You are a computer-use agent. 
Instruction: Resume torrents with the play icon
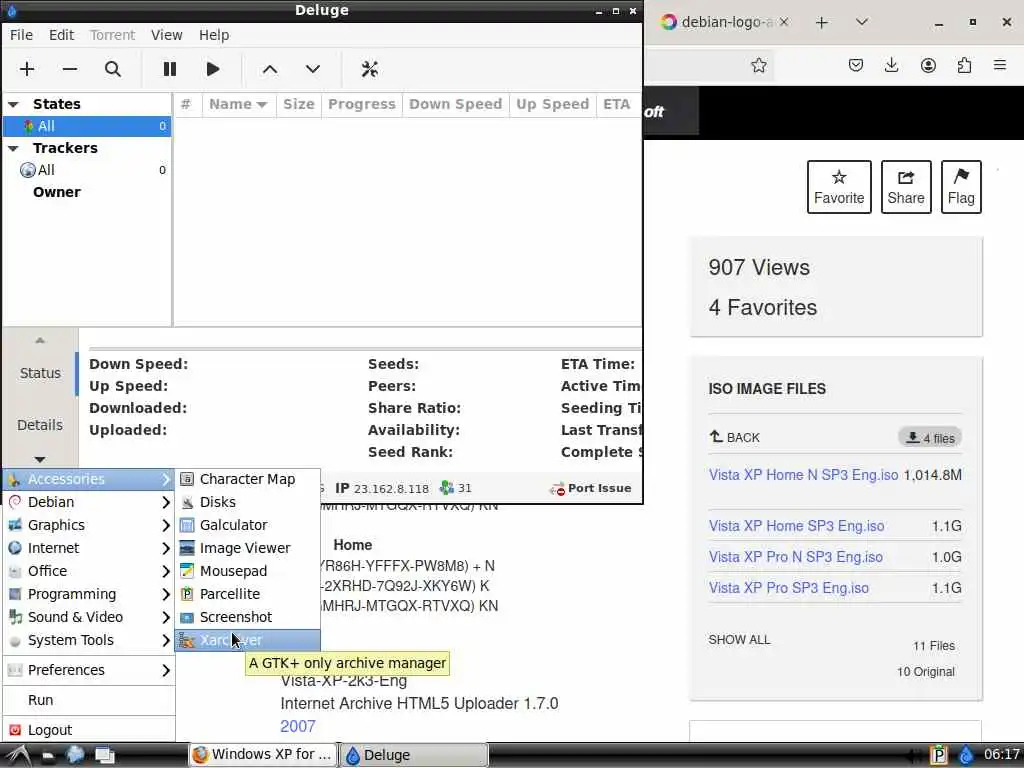[x=213, y=69]
